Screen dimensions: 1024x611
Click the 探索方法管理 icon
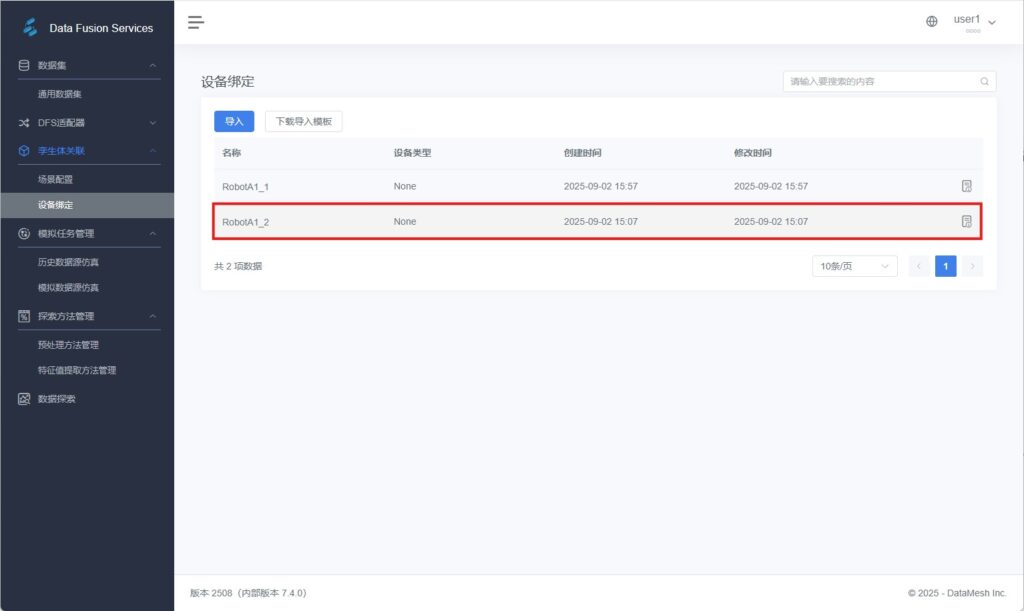pos(24,317)
